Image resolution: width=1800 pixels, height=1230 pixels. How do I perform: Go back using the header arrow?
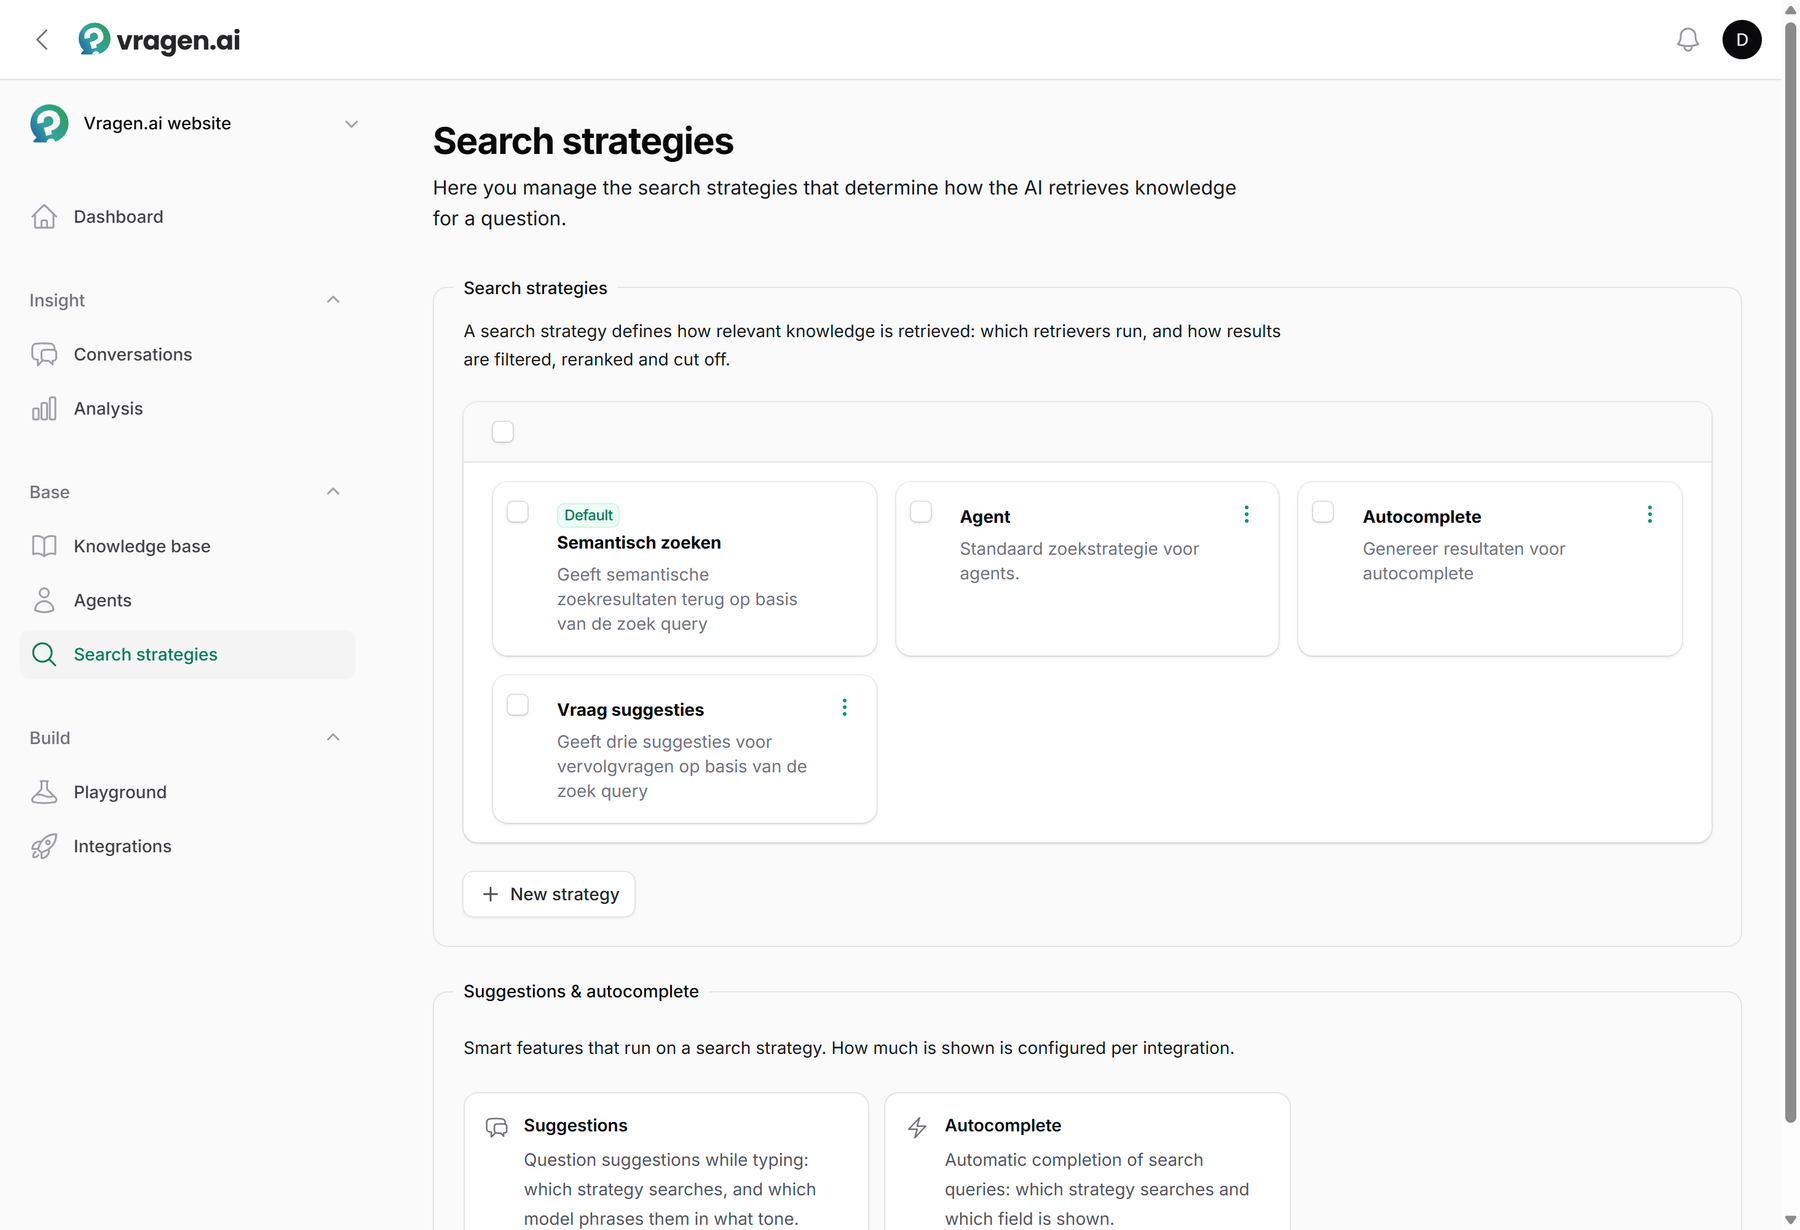coord(42,40)
